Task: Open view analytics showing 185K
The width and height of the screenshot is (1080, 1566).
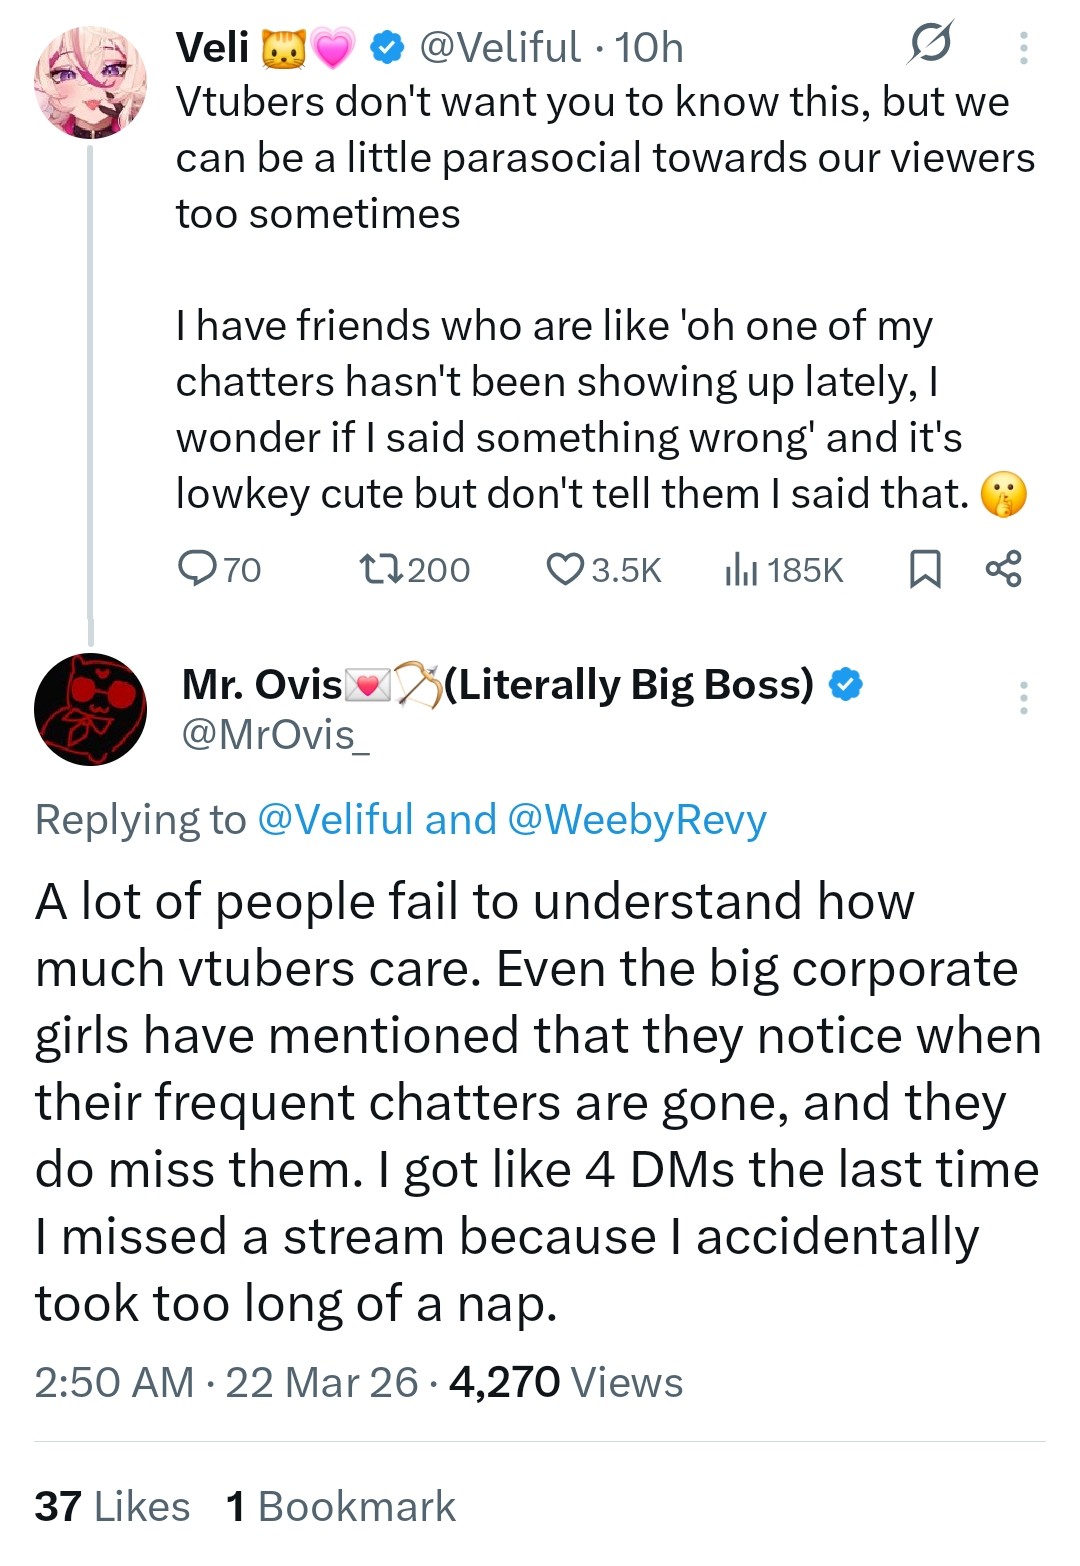Action: click(740, 570)
